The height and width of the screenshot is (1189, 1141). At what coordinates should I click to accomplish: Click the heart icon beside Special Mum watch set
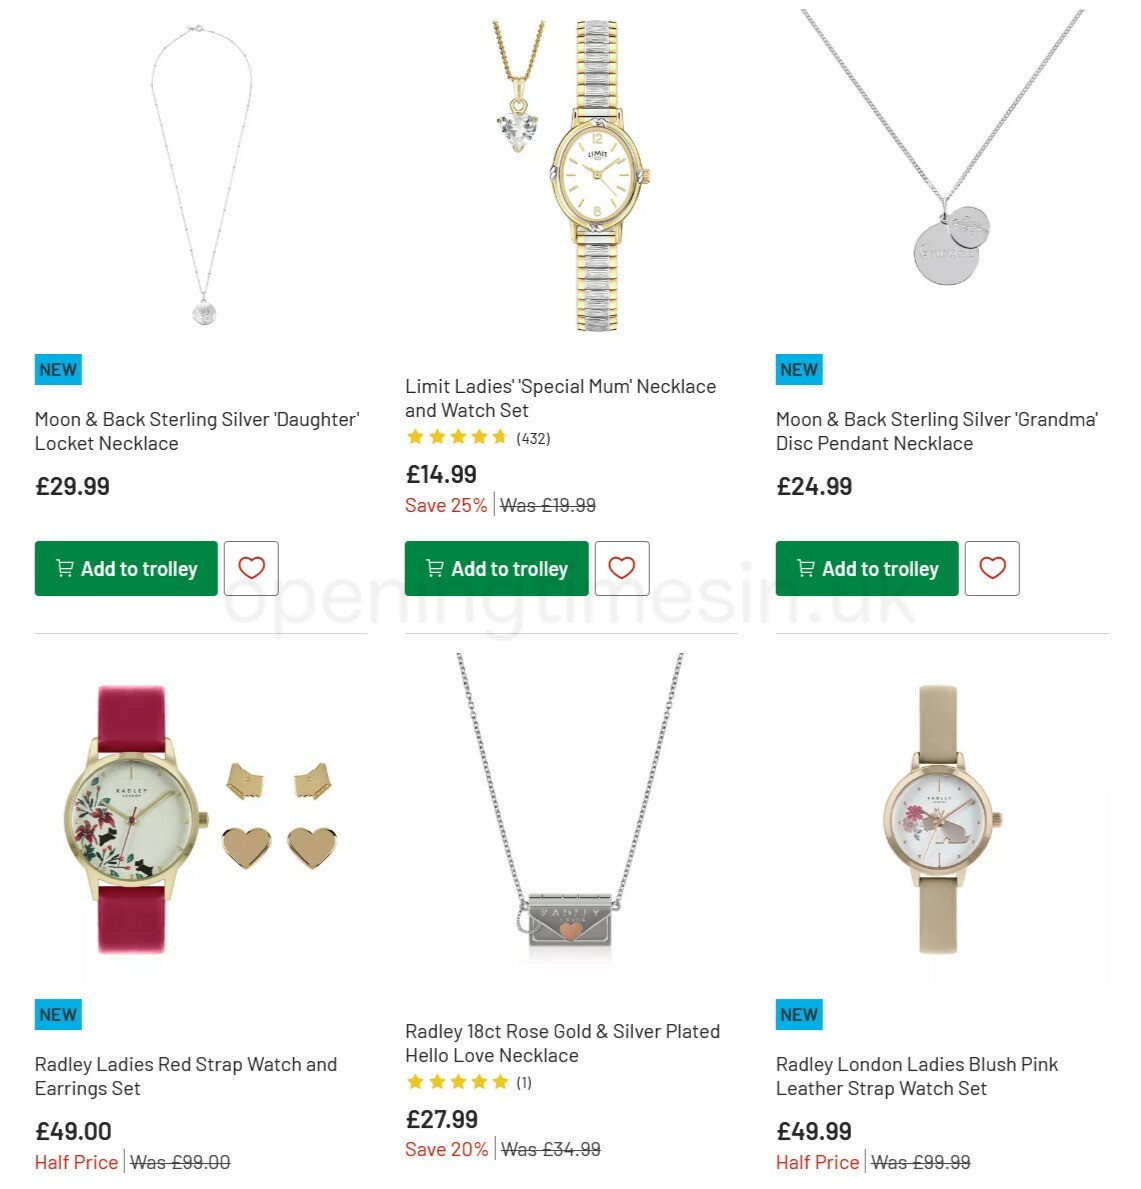(x=622, y=568)
